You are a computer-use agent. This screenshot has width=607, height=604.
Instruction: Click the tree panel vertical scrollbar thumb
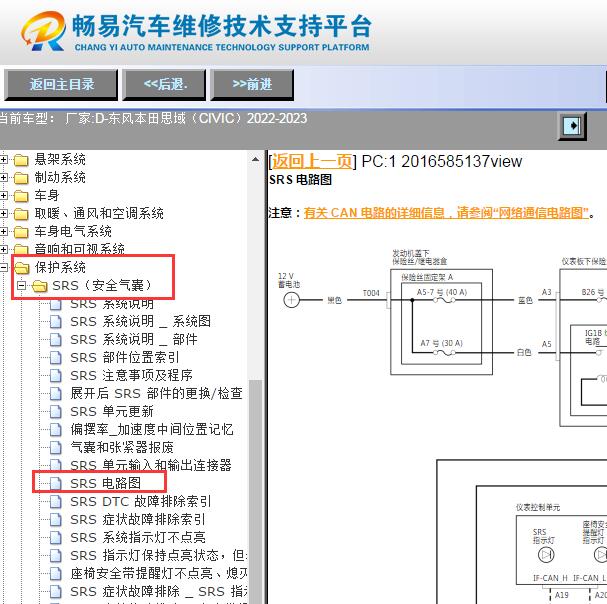click(255, 492)
